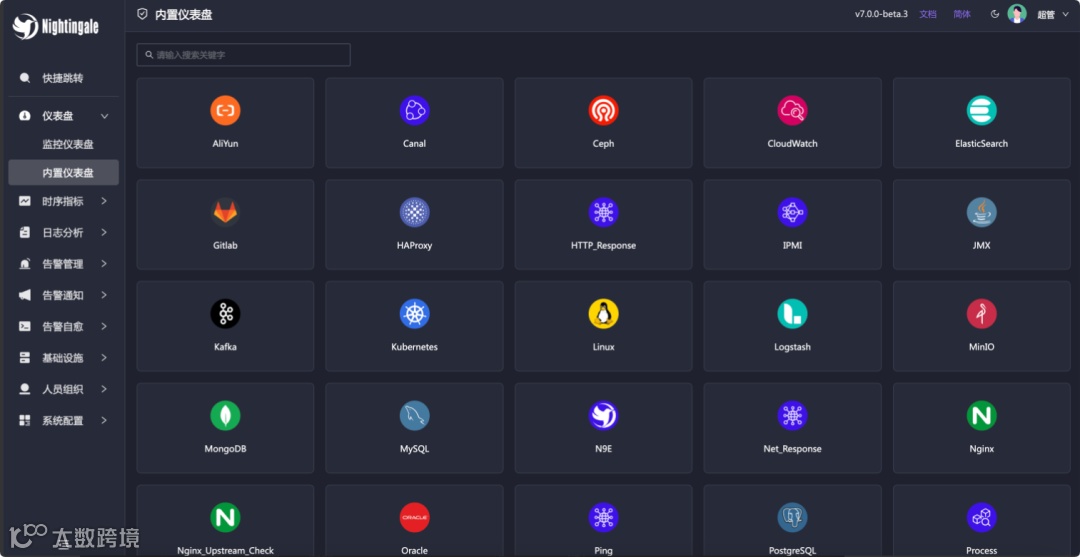The width and height of the screenshot is (1080, 557).
Task: Click the Kubernetes card label
Action: [415, 347]
